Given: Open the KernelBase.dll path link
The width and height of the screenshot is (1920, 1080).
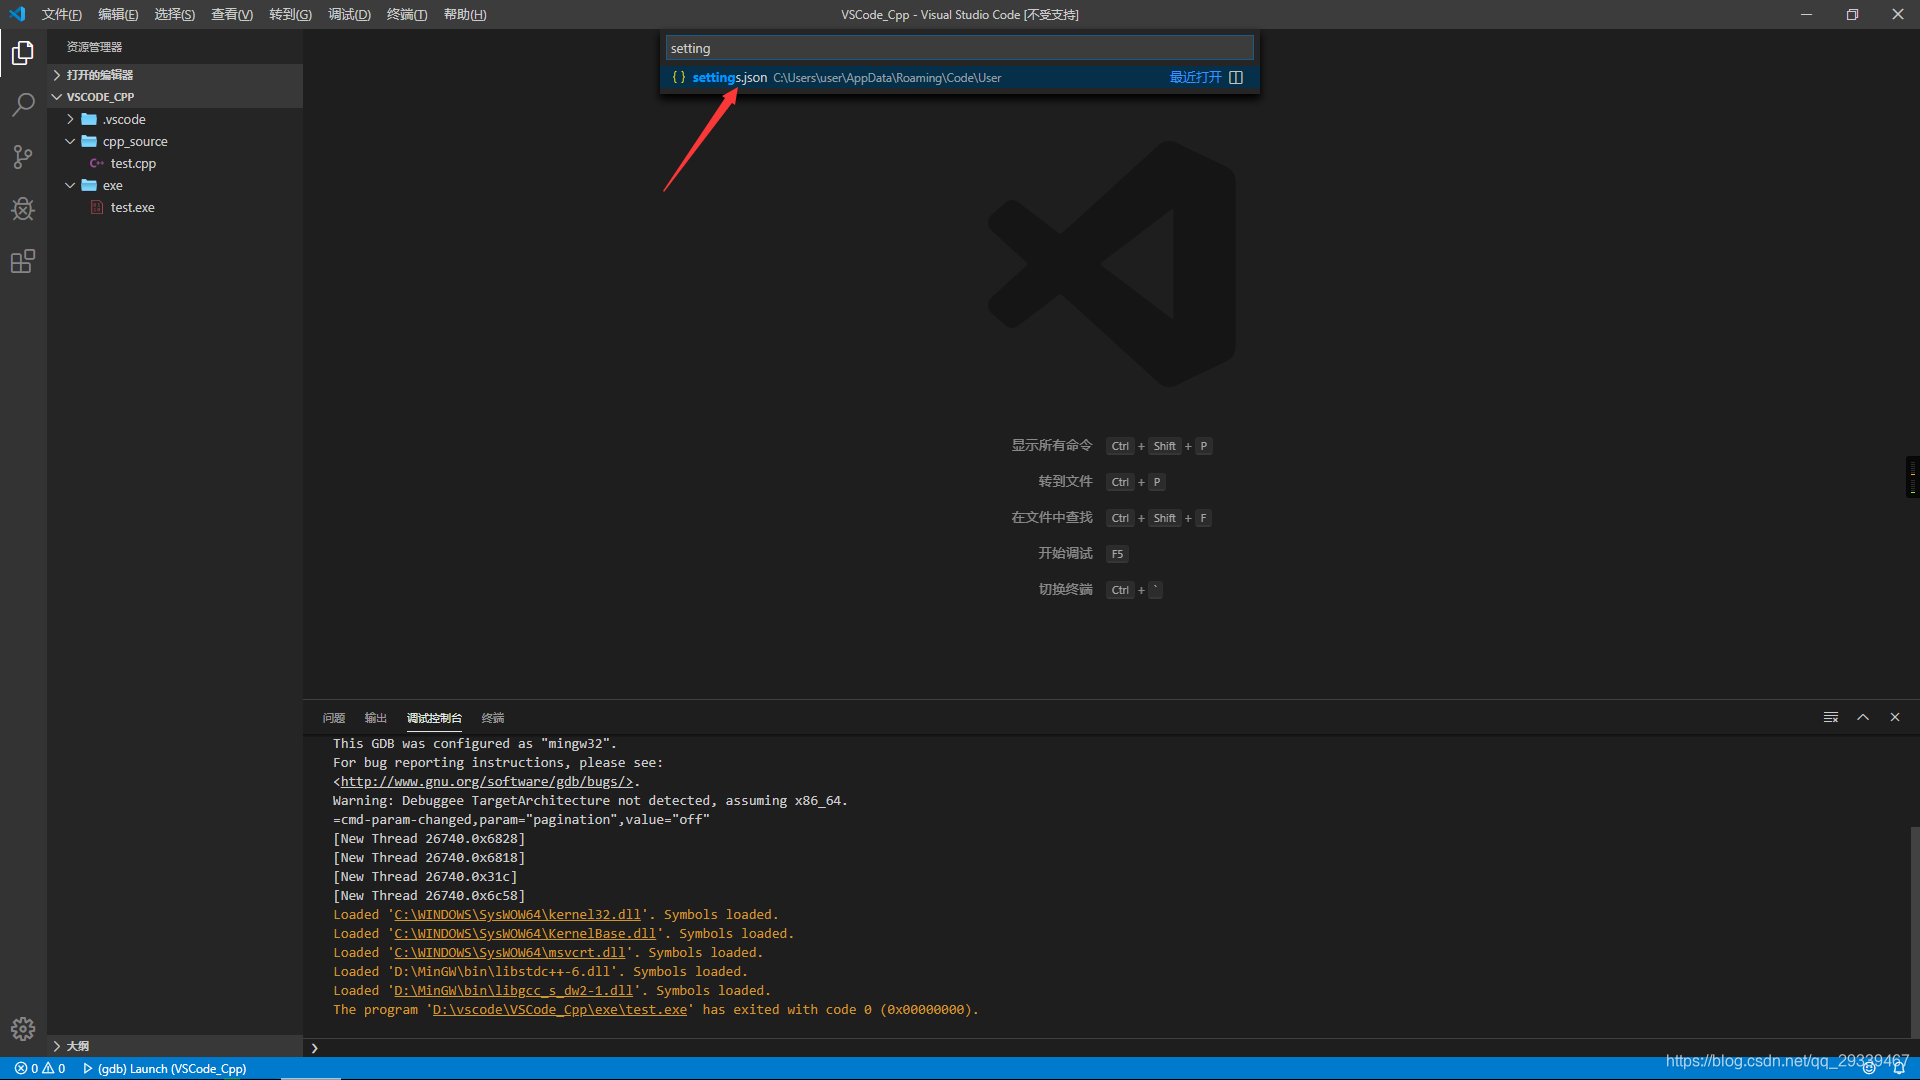Looking at the screenshot, I should pos(525,934).
